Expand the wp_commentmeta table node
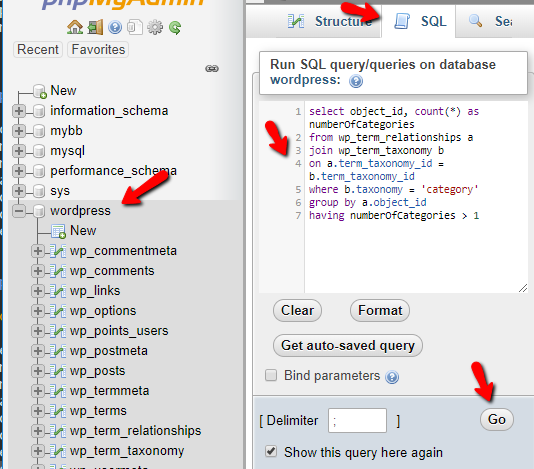The height and width of the screenshot is (469, 534). [38, 251]
